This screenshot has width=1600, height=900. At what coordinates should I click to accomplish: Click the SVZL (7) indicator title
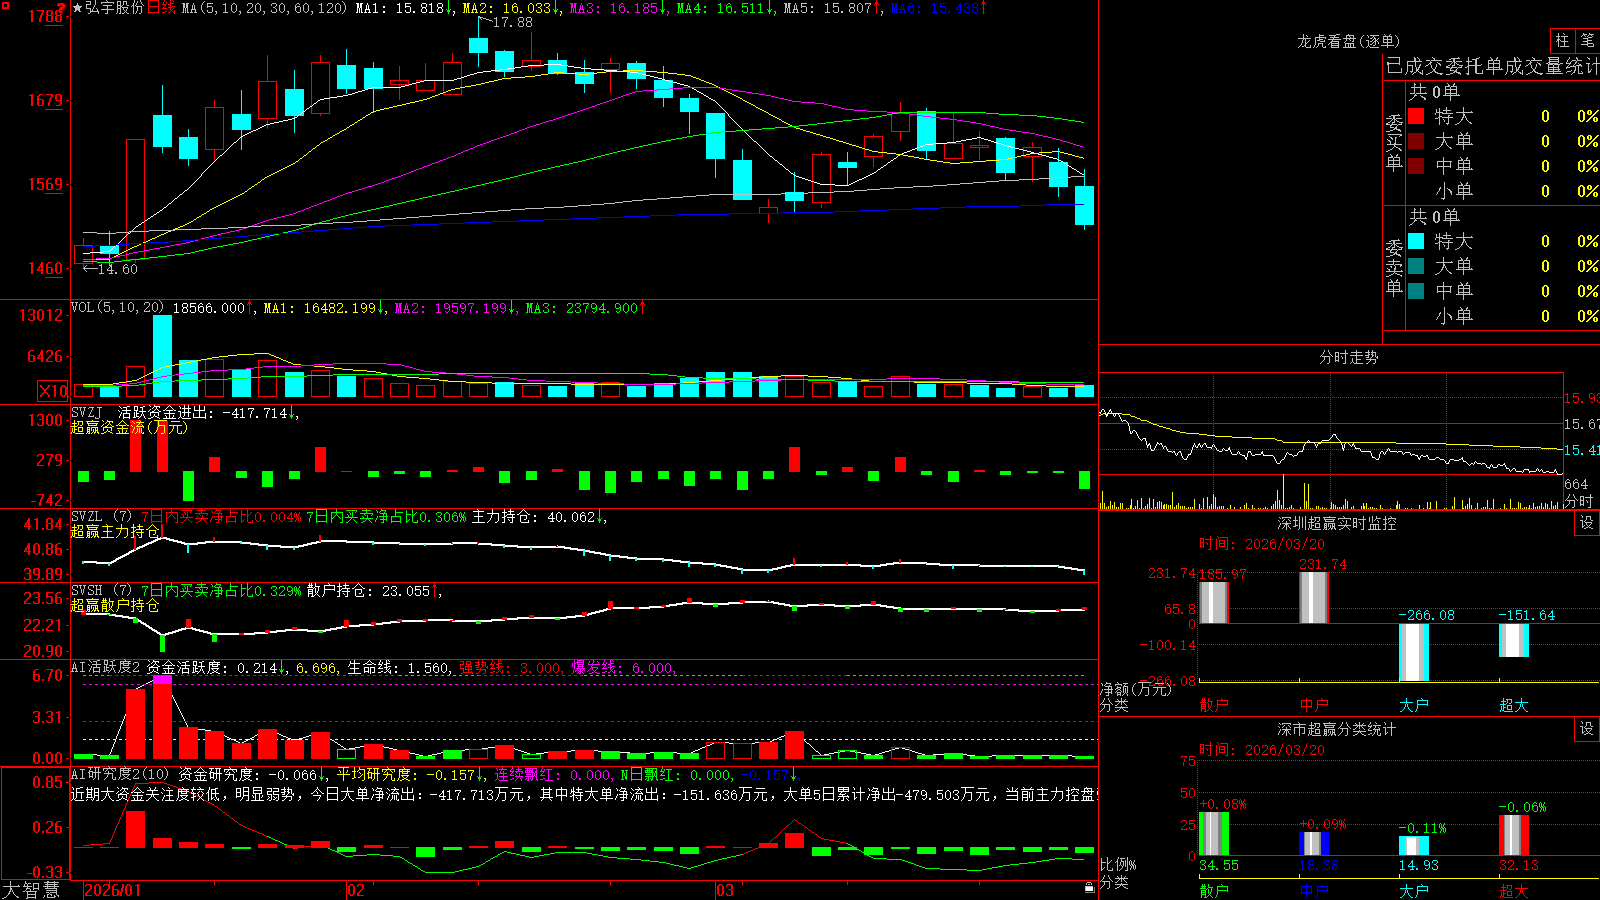click(101, 517)
